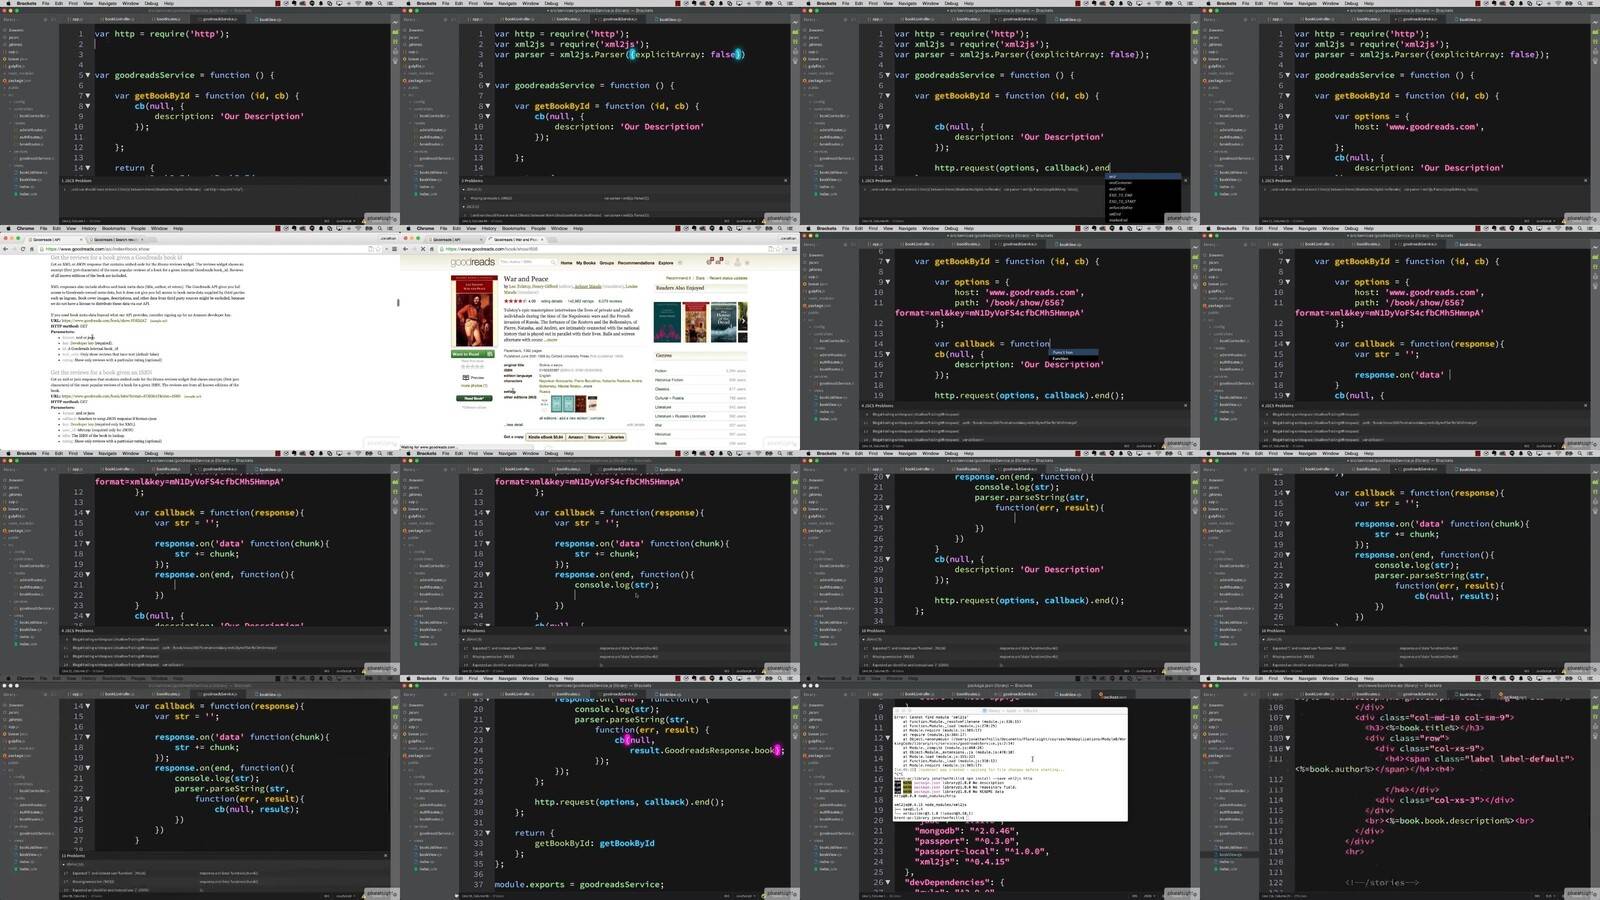Click the '<!--/stories-->' comment line
This screenshot has height=900, width=1600.
click(1381, 883)
